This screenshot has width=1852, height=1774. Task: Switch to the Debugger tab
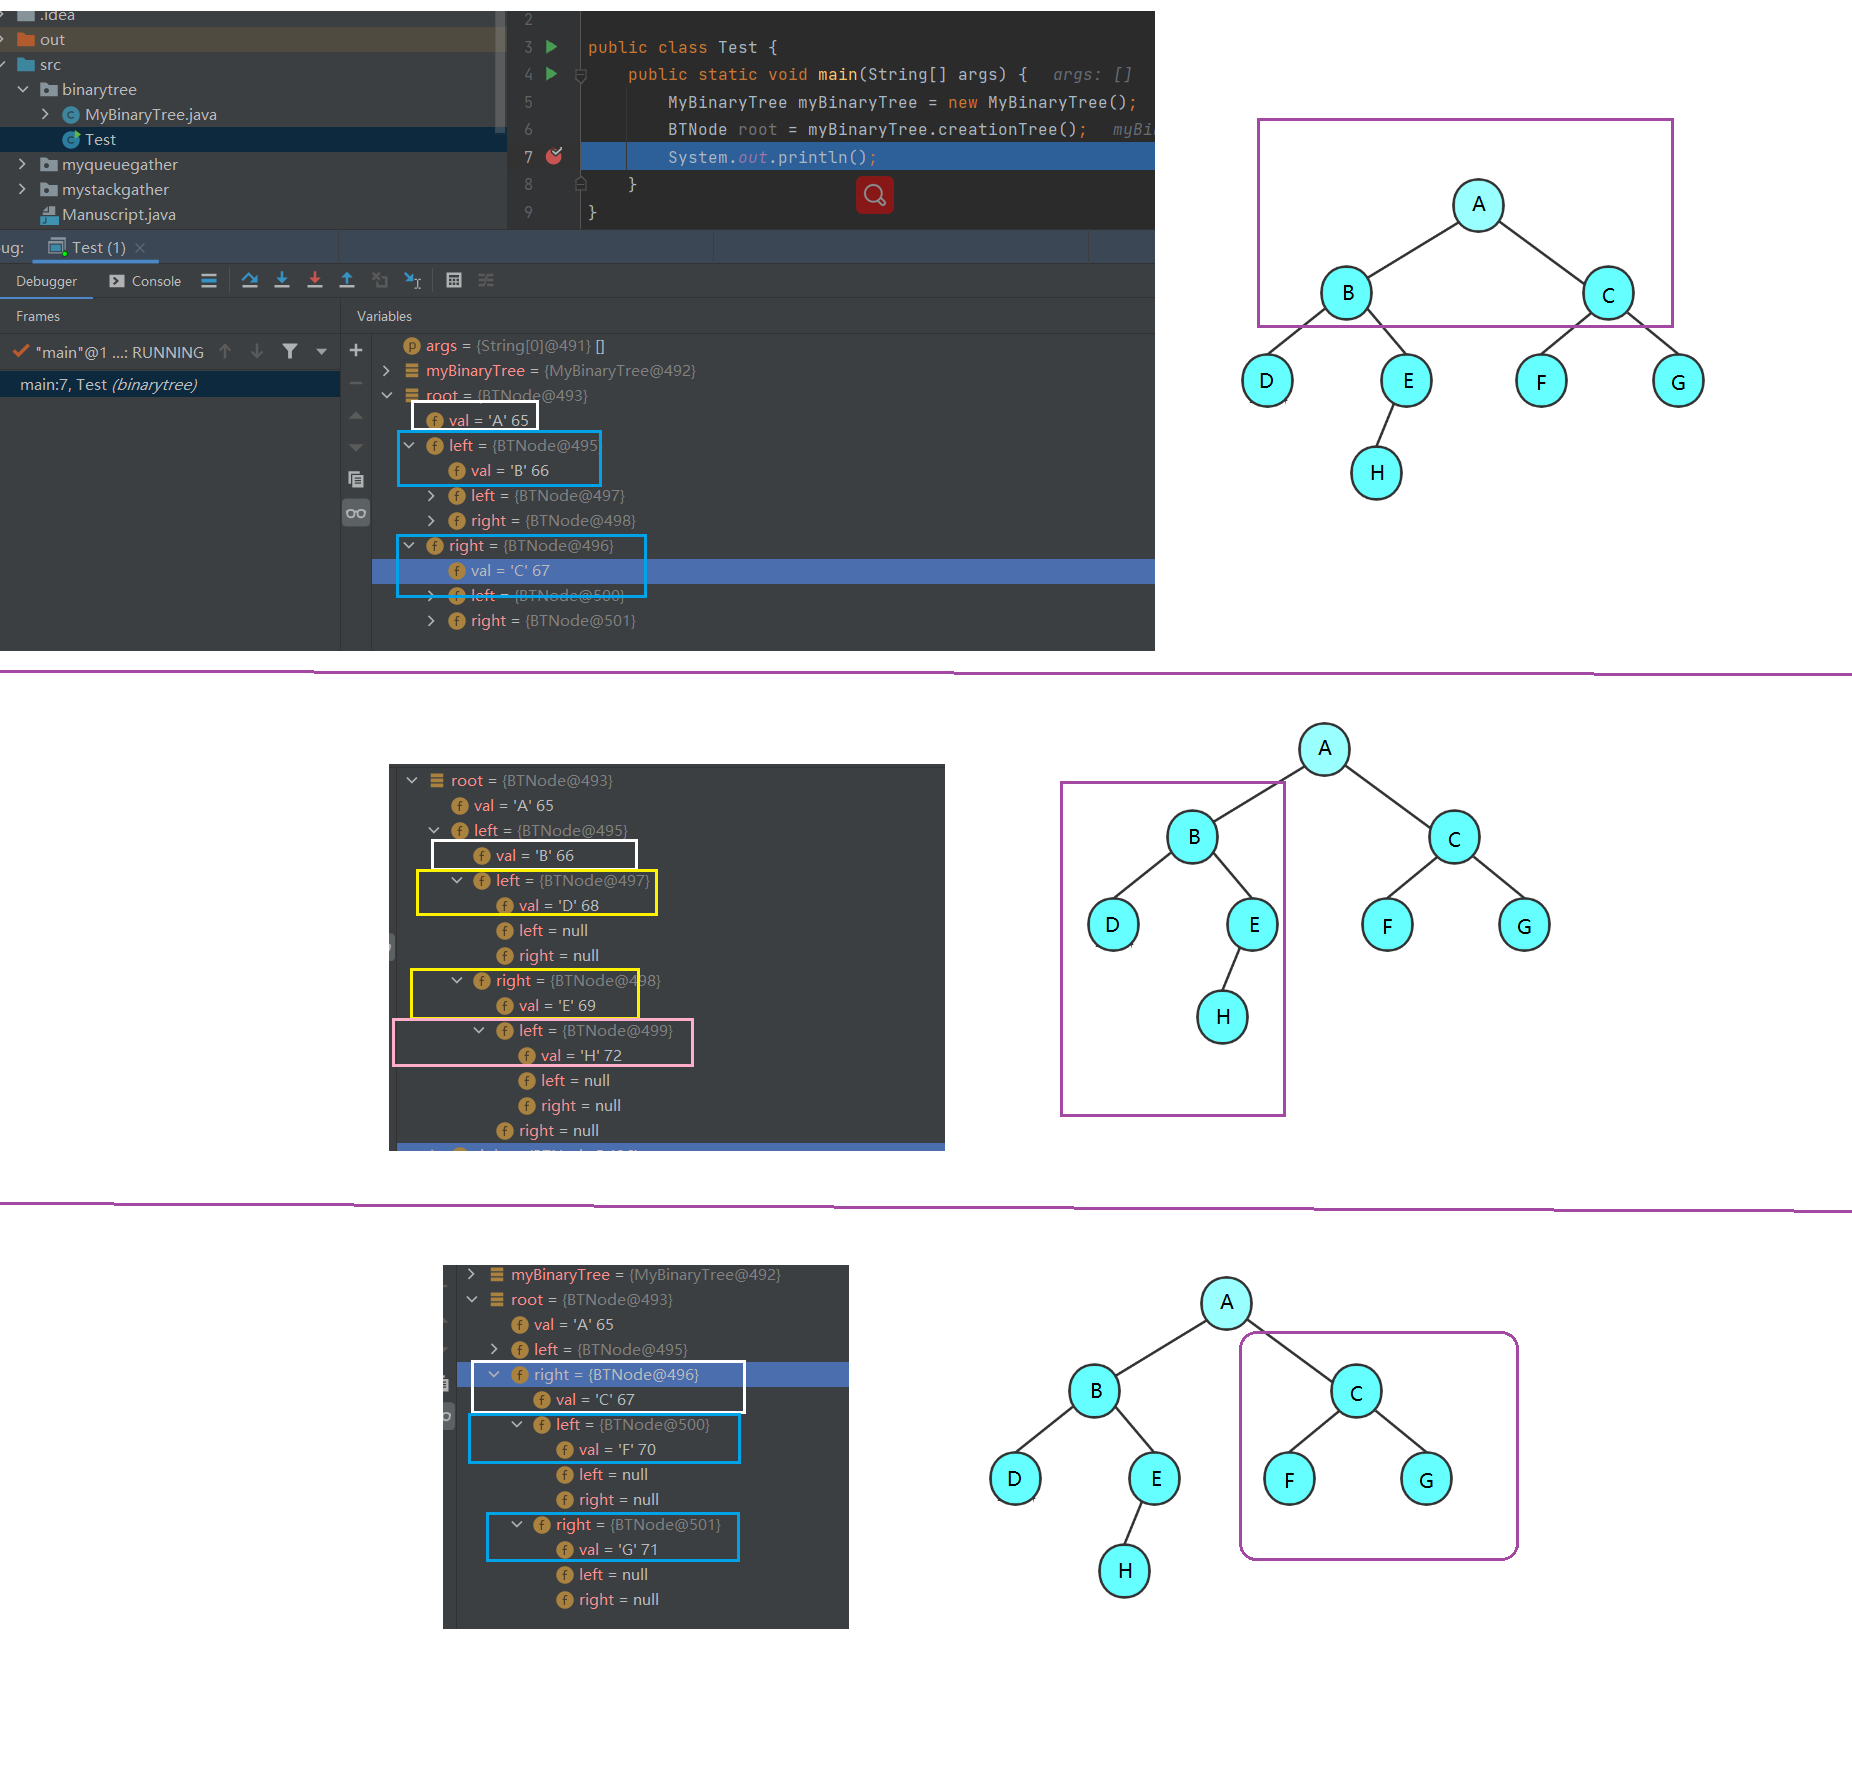coord(46,281)
